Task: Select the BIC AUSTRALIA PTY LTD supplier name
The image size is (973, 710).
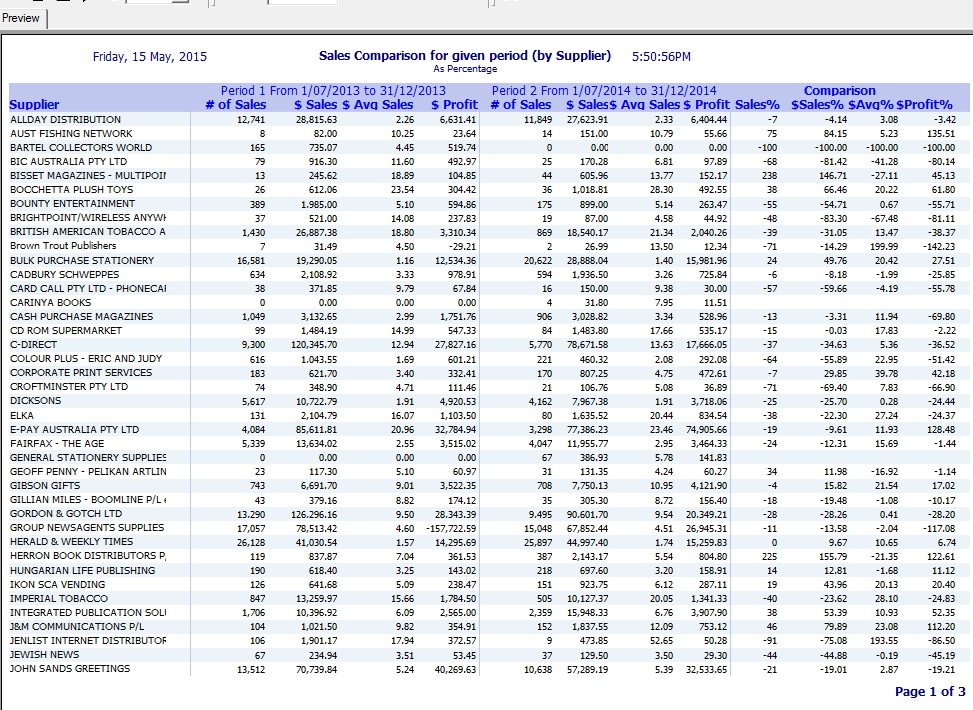Action: 68,161
